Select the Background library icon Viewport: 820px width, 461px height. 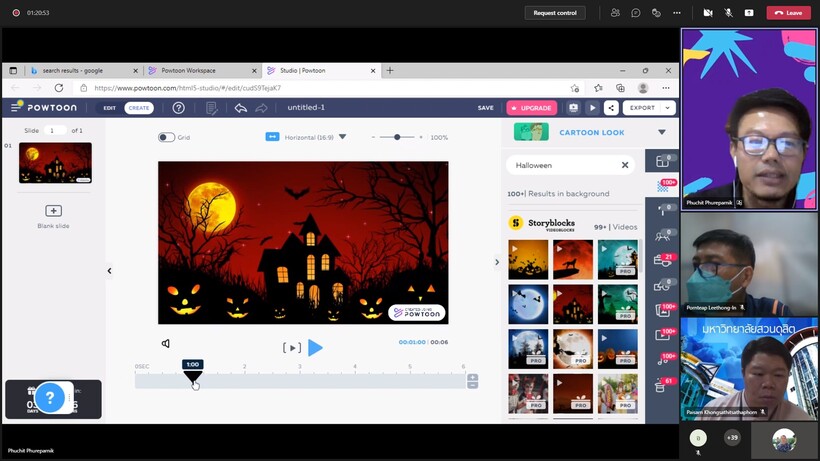pyautogui.click(x=663, y=186)
